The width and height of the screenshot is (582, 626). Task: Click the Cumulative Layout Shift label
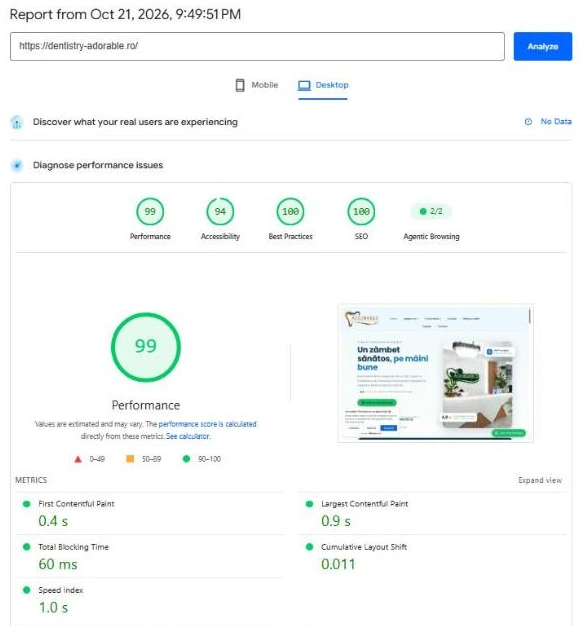pos(364,547)
